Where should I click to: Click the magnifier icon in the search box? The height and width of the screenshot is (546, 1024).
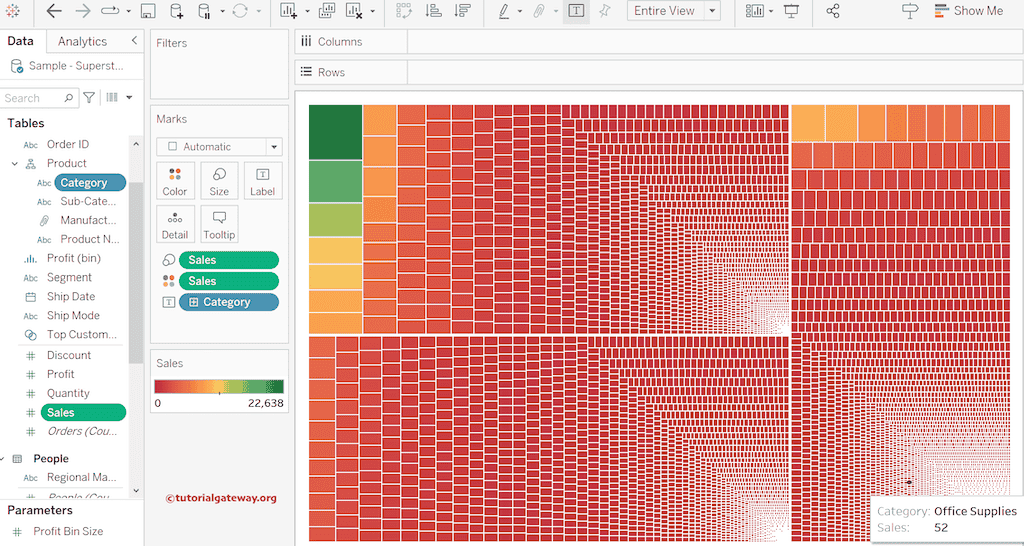69,98
